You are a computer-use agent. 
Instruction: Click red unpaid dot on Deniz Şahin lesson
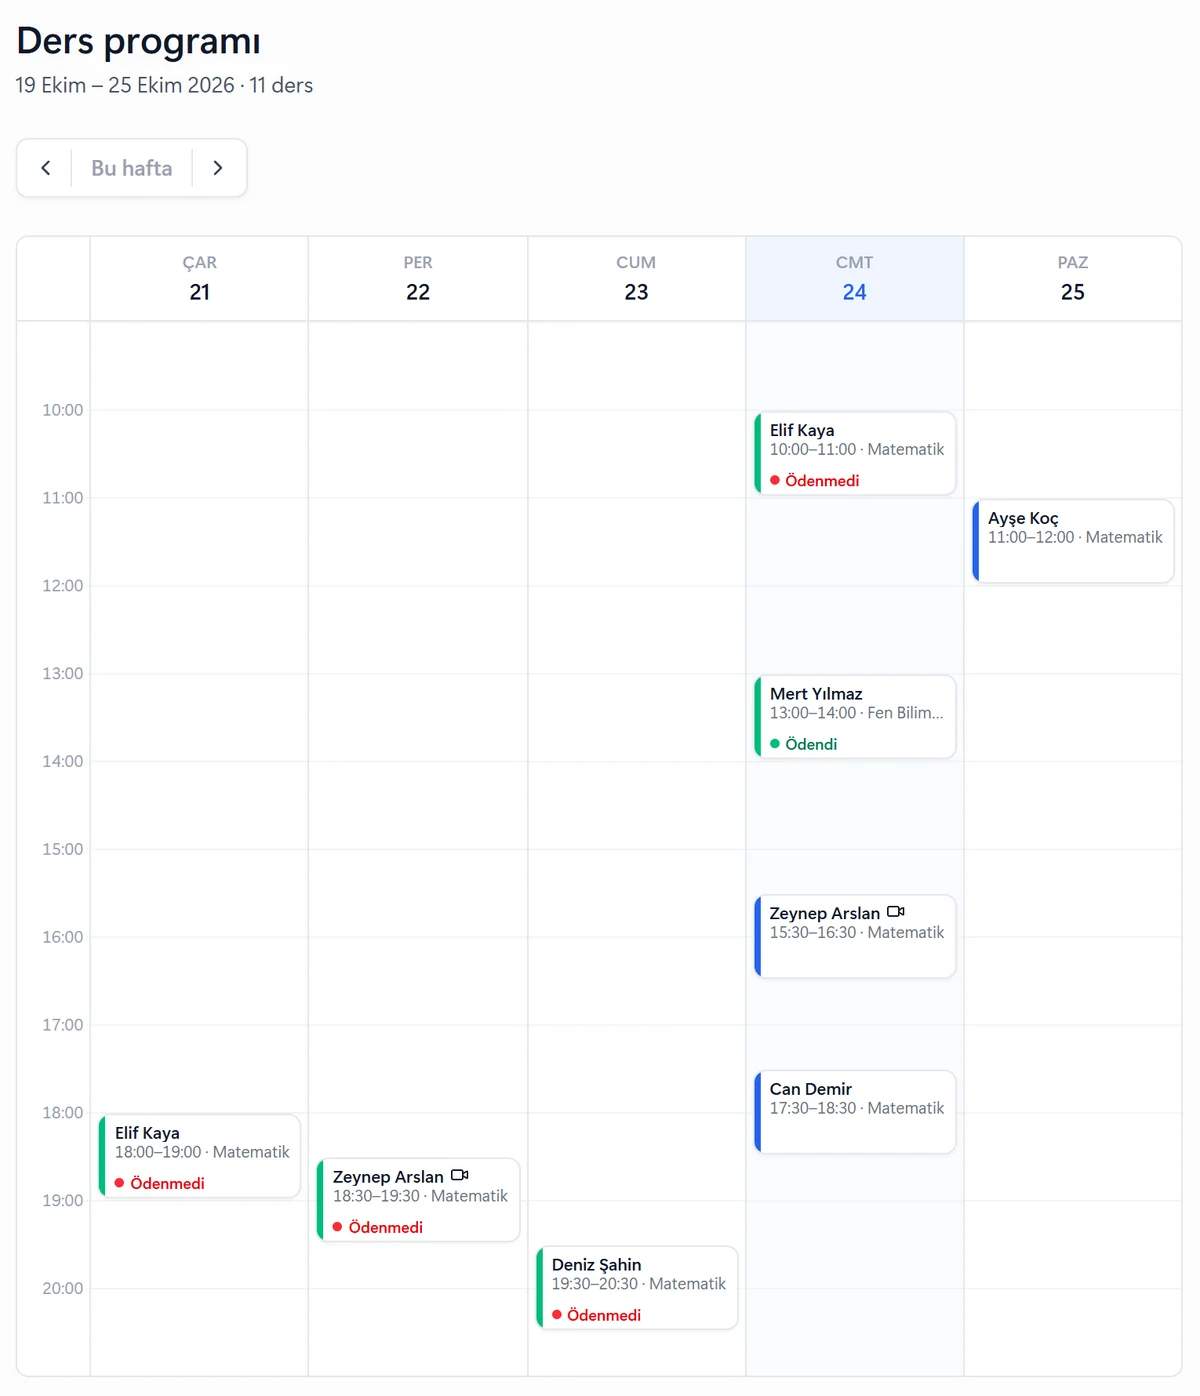pos(557,1315)
